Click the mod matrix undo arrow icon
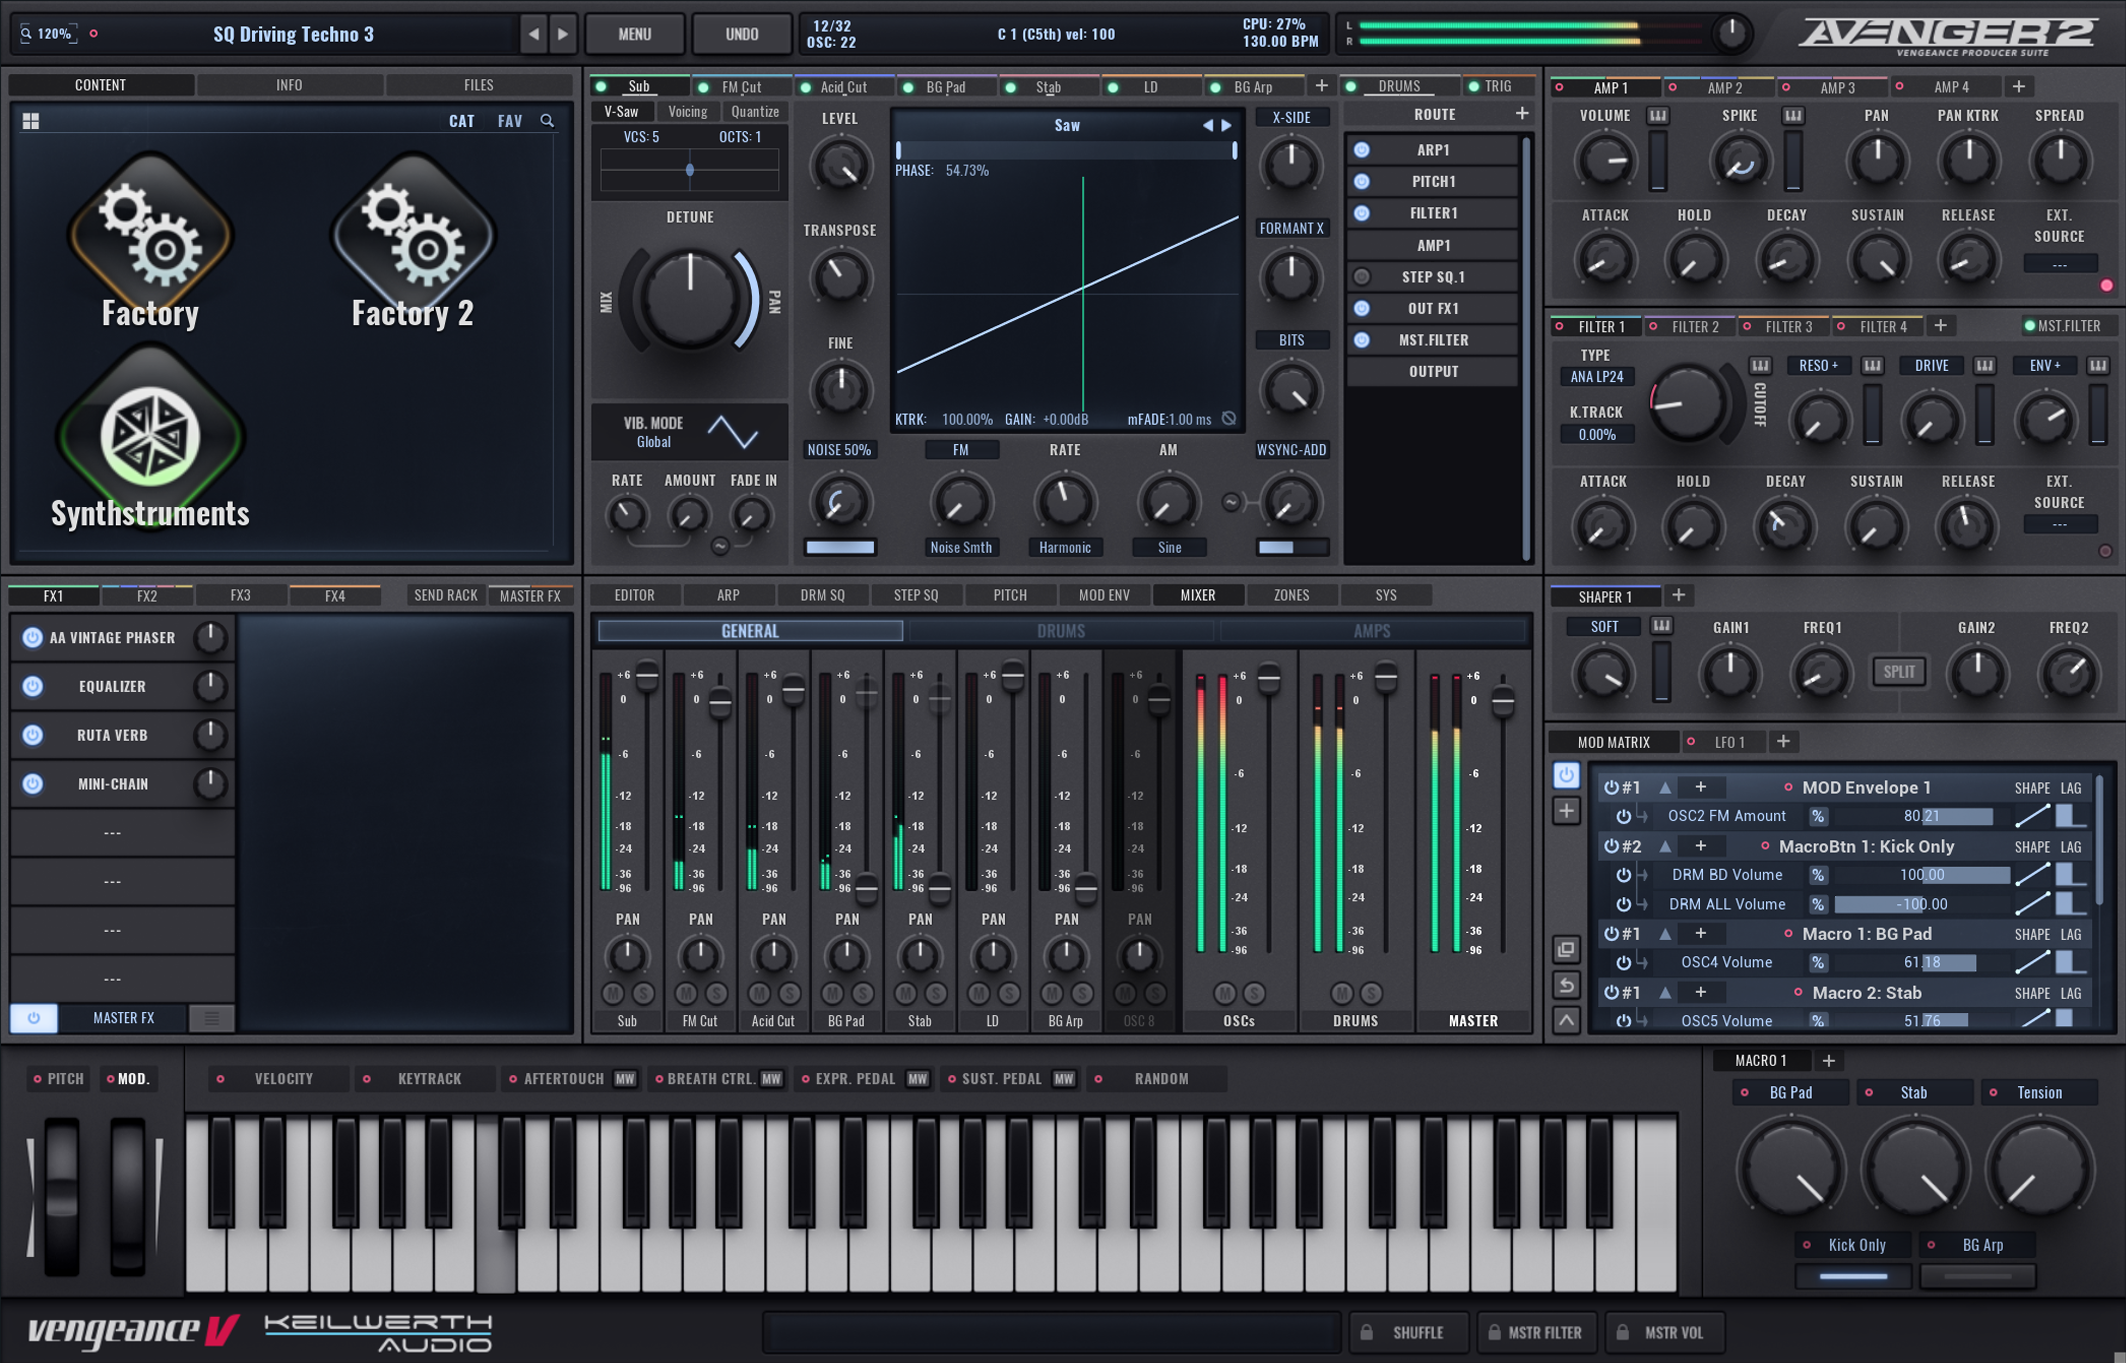Image resolution: width=2126 pixels, height=1363 pixels. point(1566,985)
